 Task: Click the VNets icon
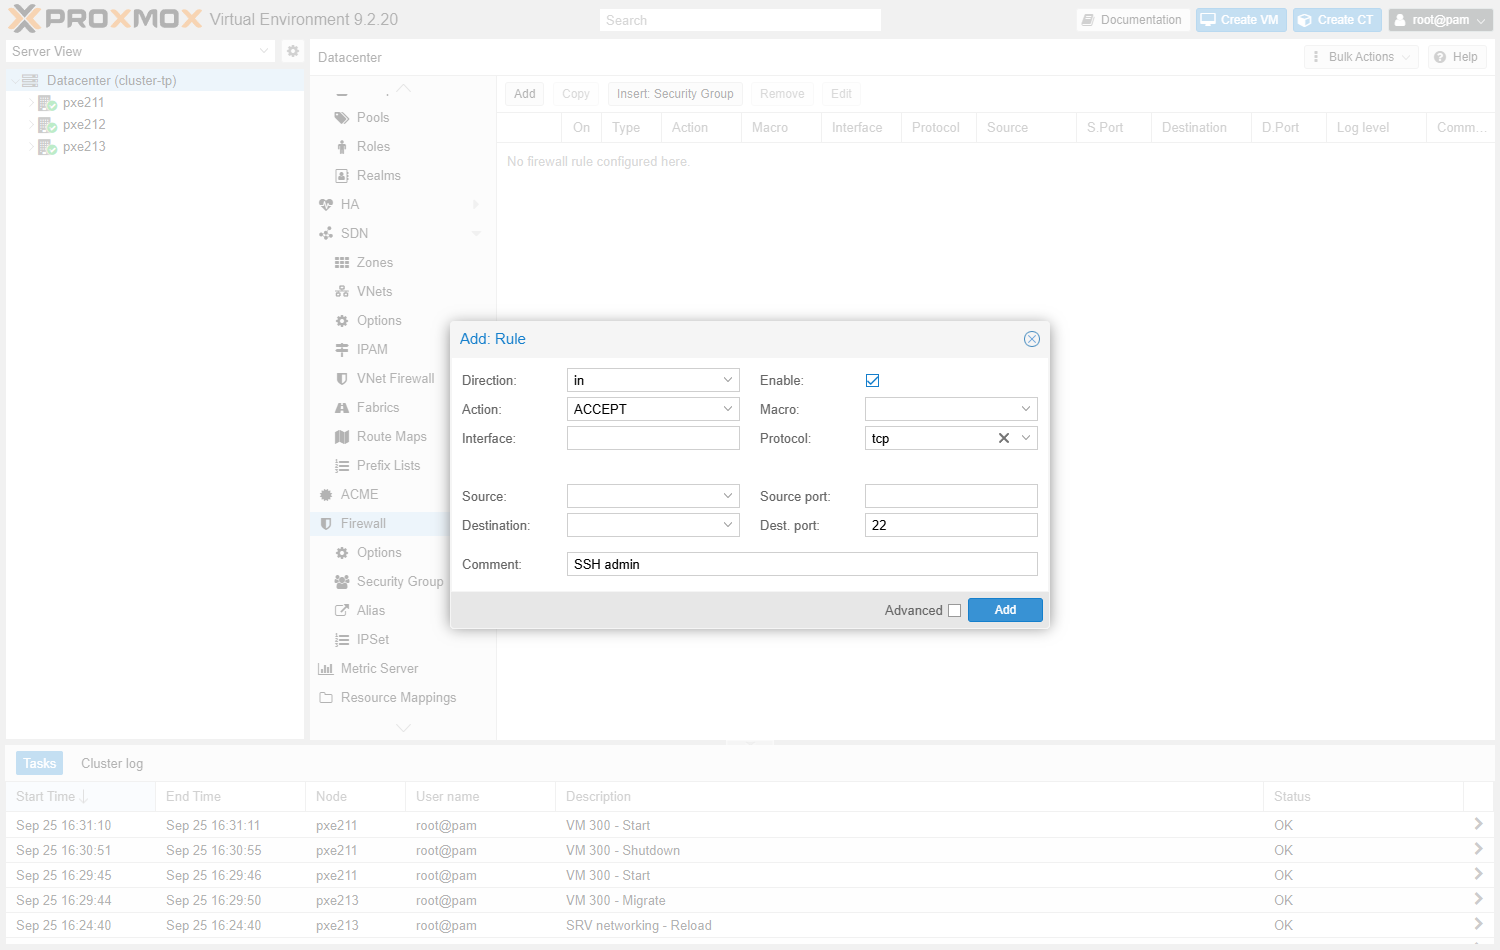(342, 292)
